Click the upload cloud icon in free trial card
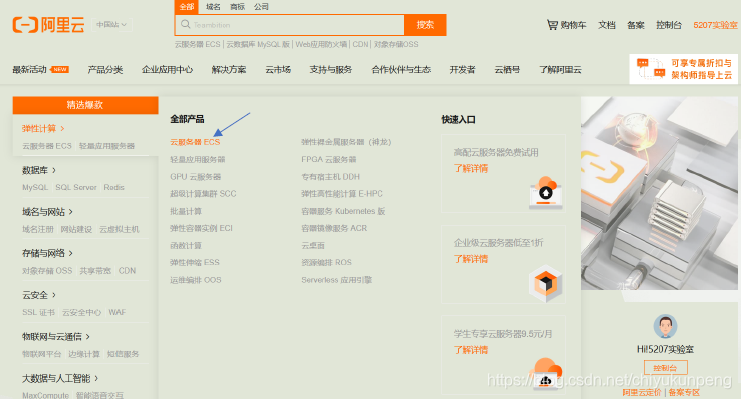The image size is (741, 399). tap(546, 192)
